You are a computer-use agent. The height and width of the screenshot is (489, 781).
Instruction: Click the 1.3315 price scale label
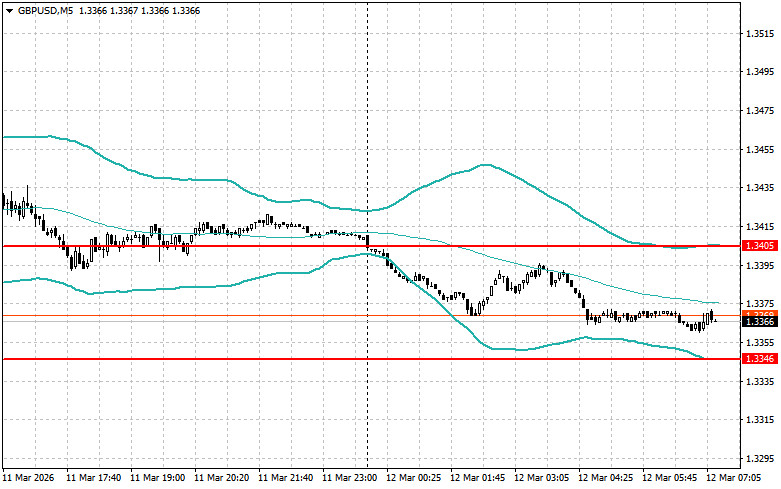click(x=760, y=420)
